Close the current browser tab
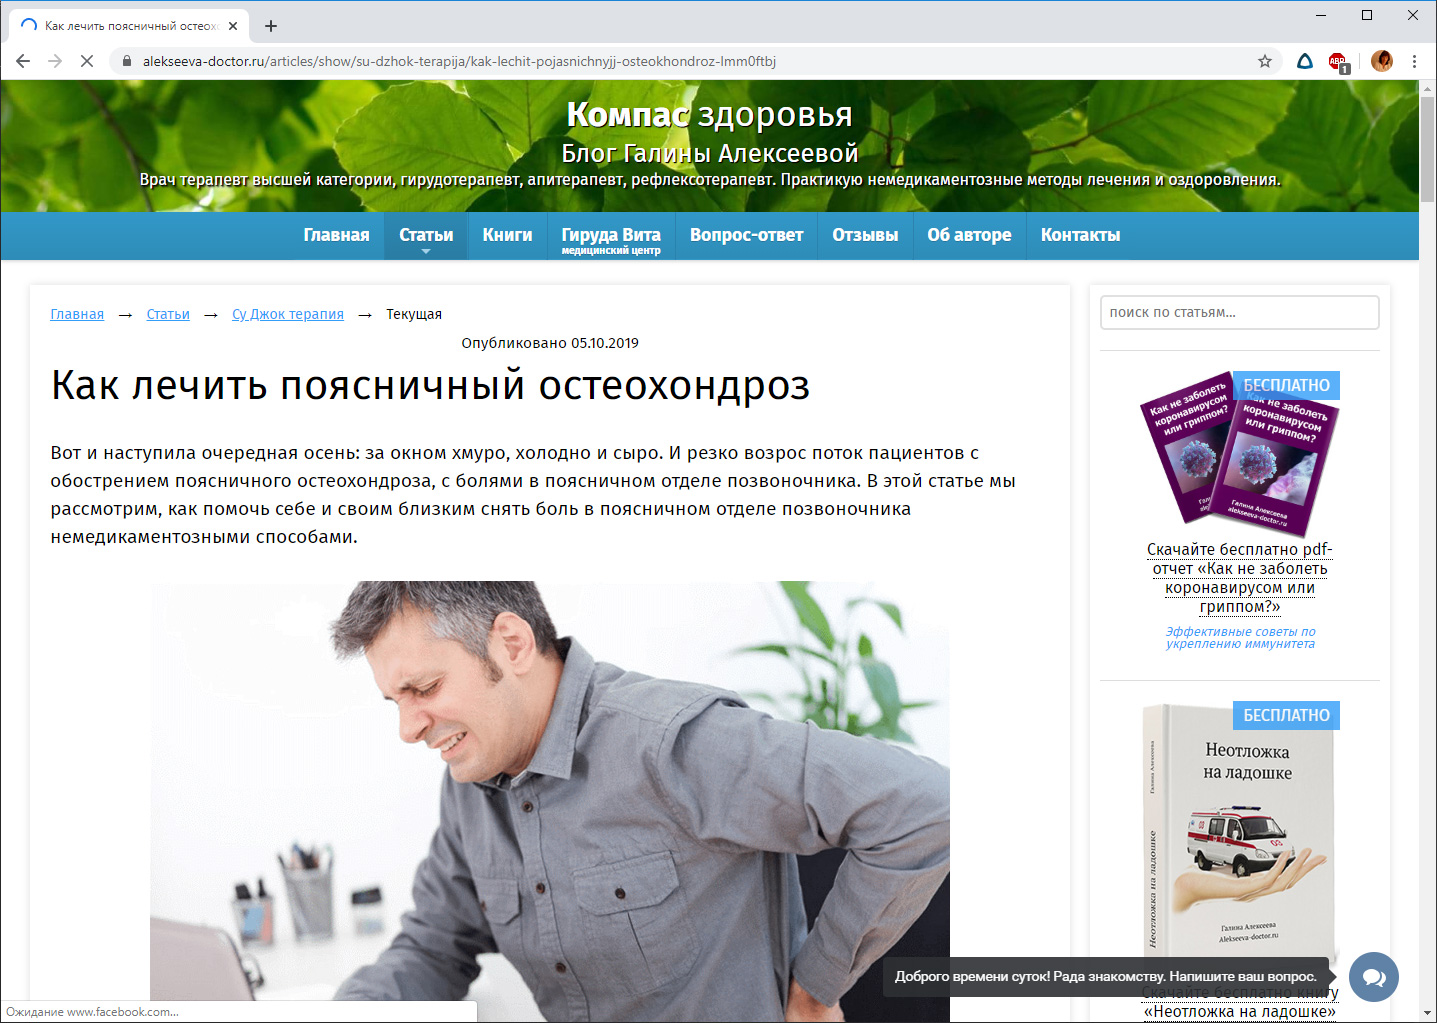The image size is (1437, 1023). pos(233,26)
